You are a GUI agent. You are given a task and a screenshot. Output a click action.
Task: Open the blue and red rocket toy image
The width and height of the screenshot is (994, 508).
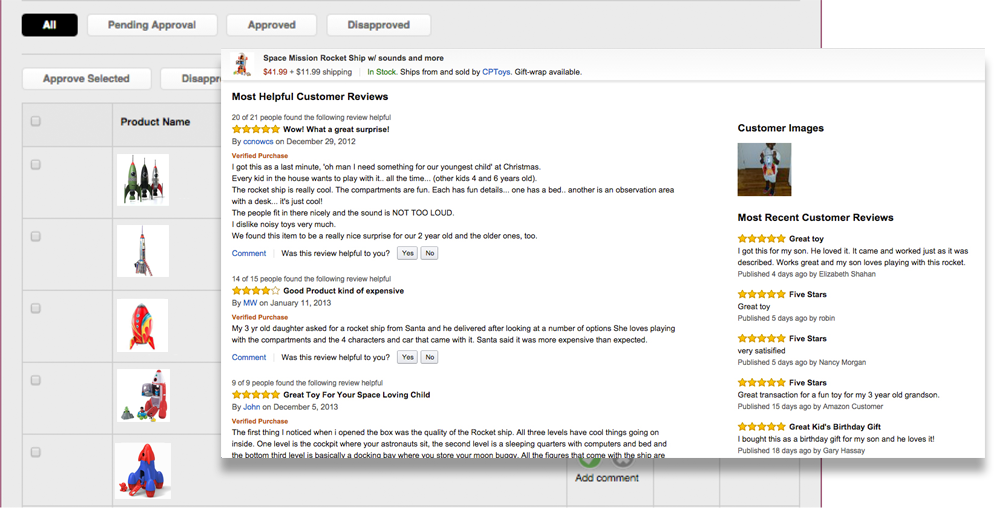(x=143, y=471)
